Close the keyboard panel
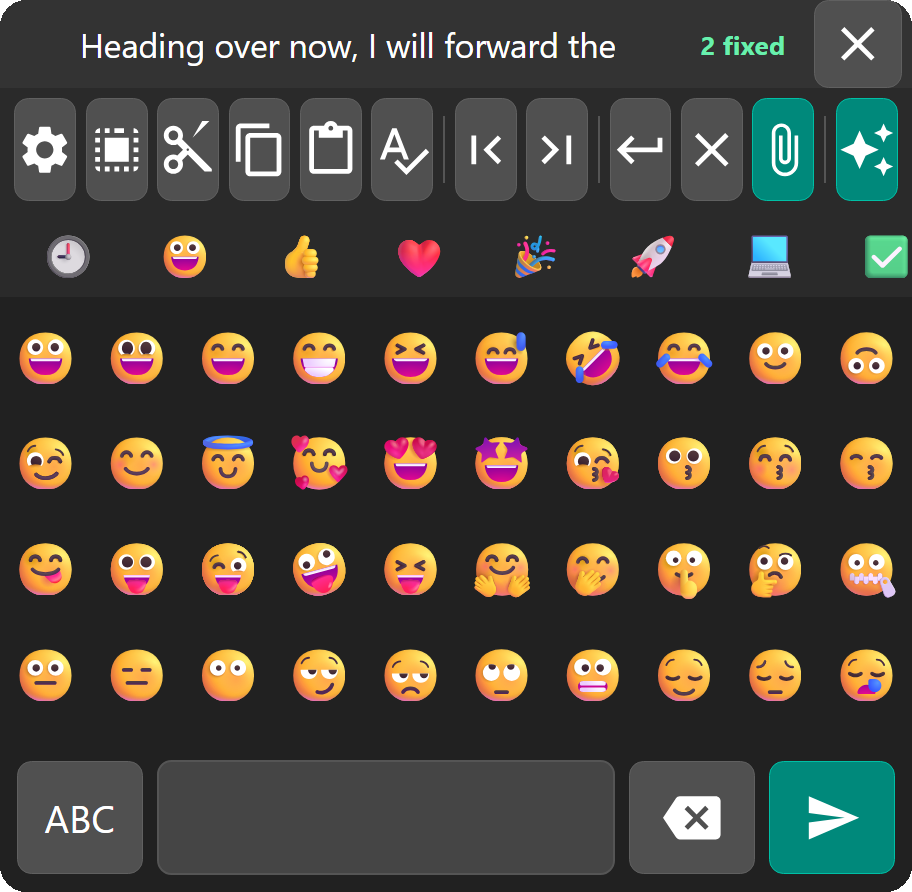The height and width of the screenshot is (892, 912). (858, 44)
